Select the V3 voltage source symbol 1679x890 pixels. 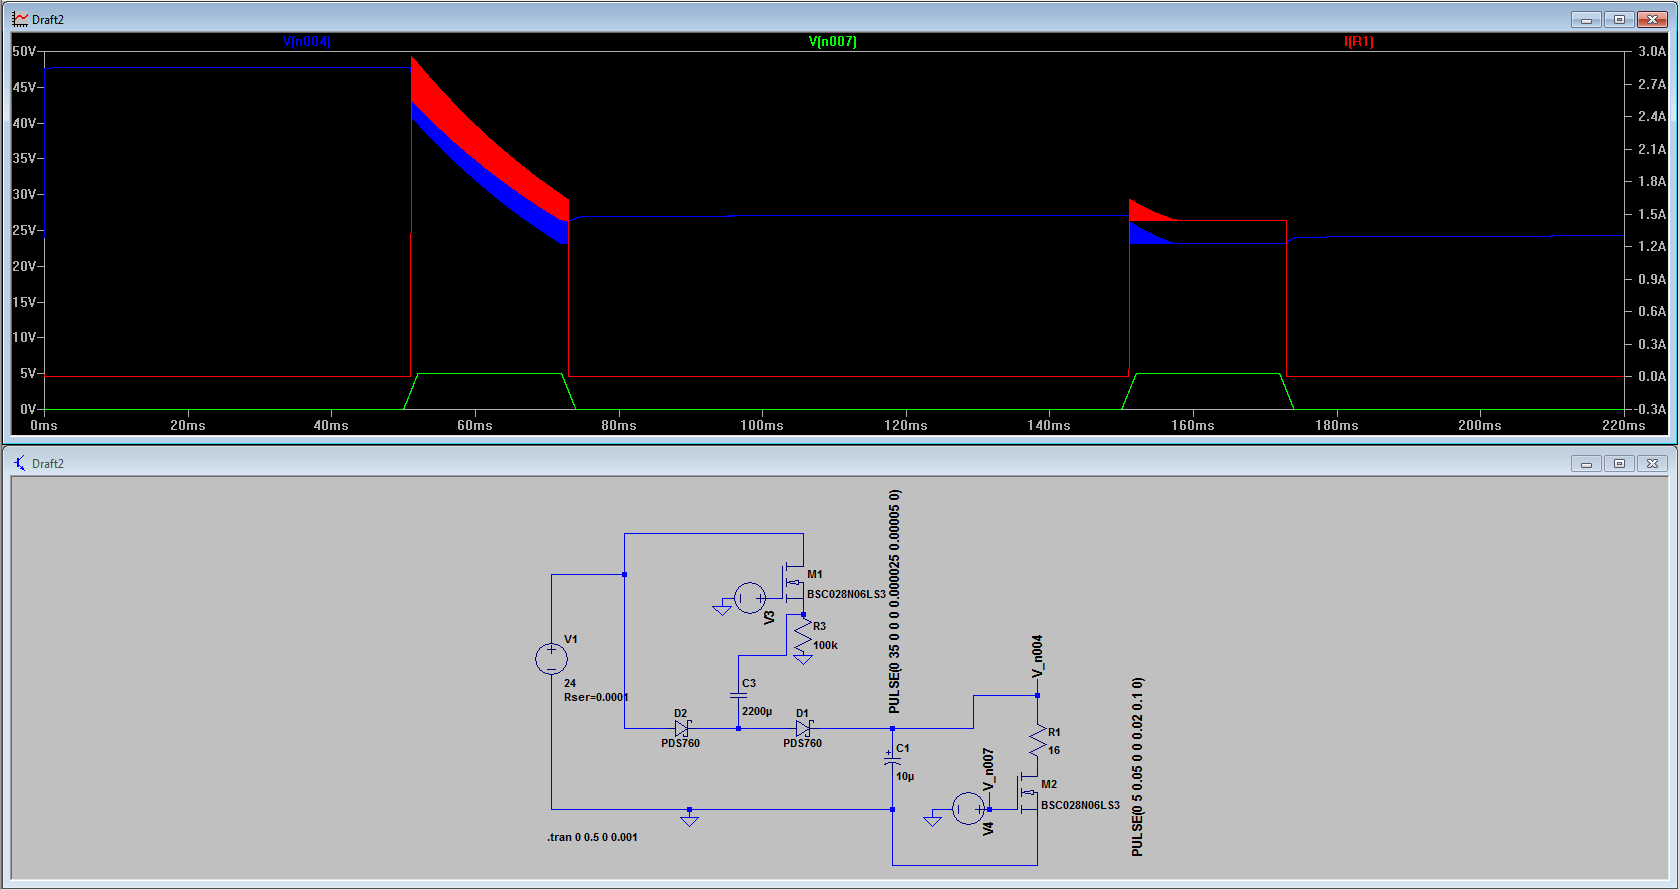pos(750,598)
